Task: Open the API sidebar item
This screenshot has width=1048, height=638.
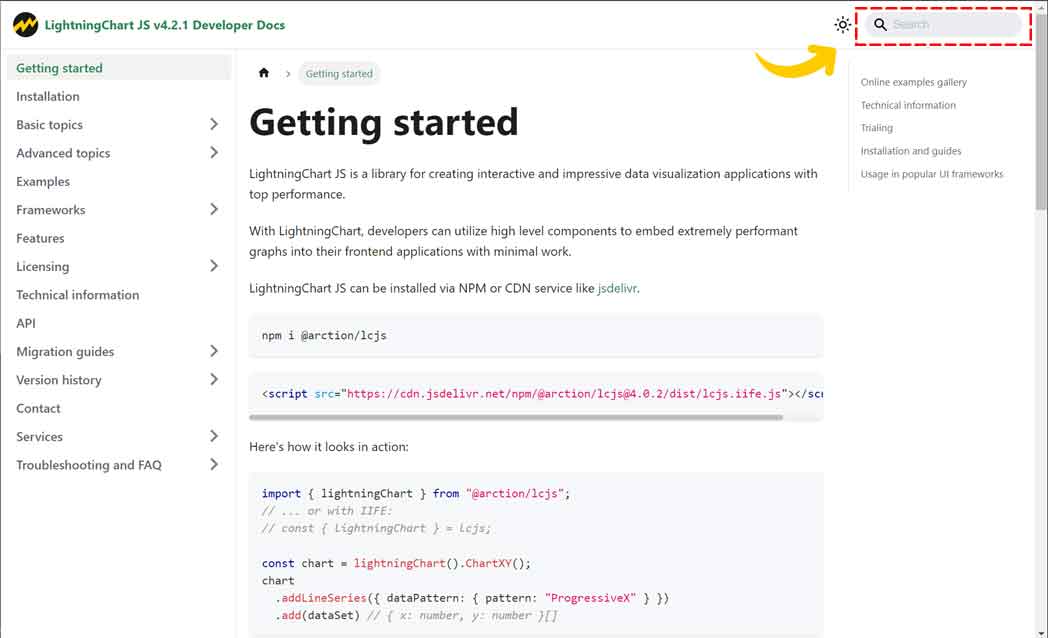Action: click(26, 323)
